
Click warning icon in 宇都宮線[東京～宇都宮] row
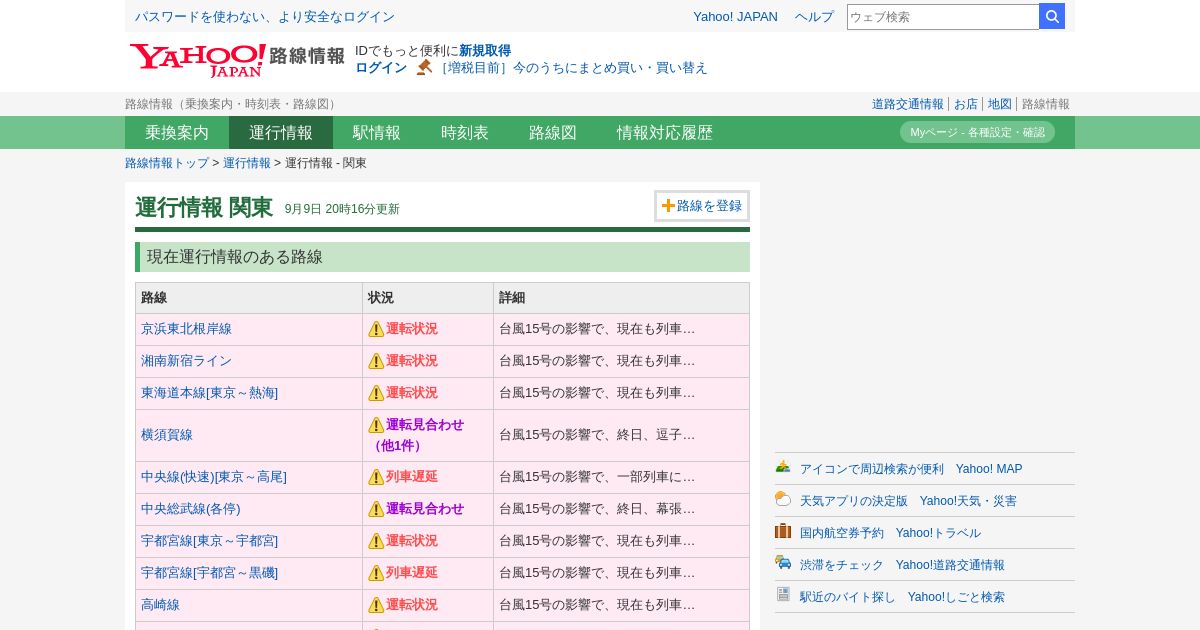[376, 541]
